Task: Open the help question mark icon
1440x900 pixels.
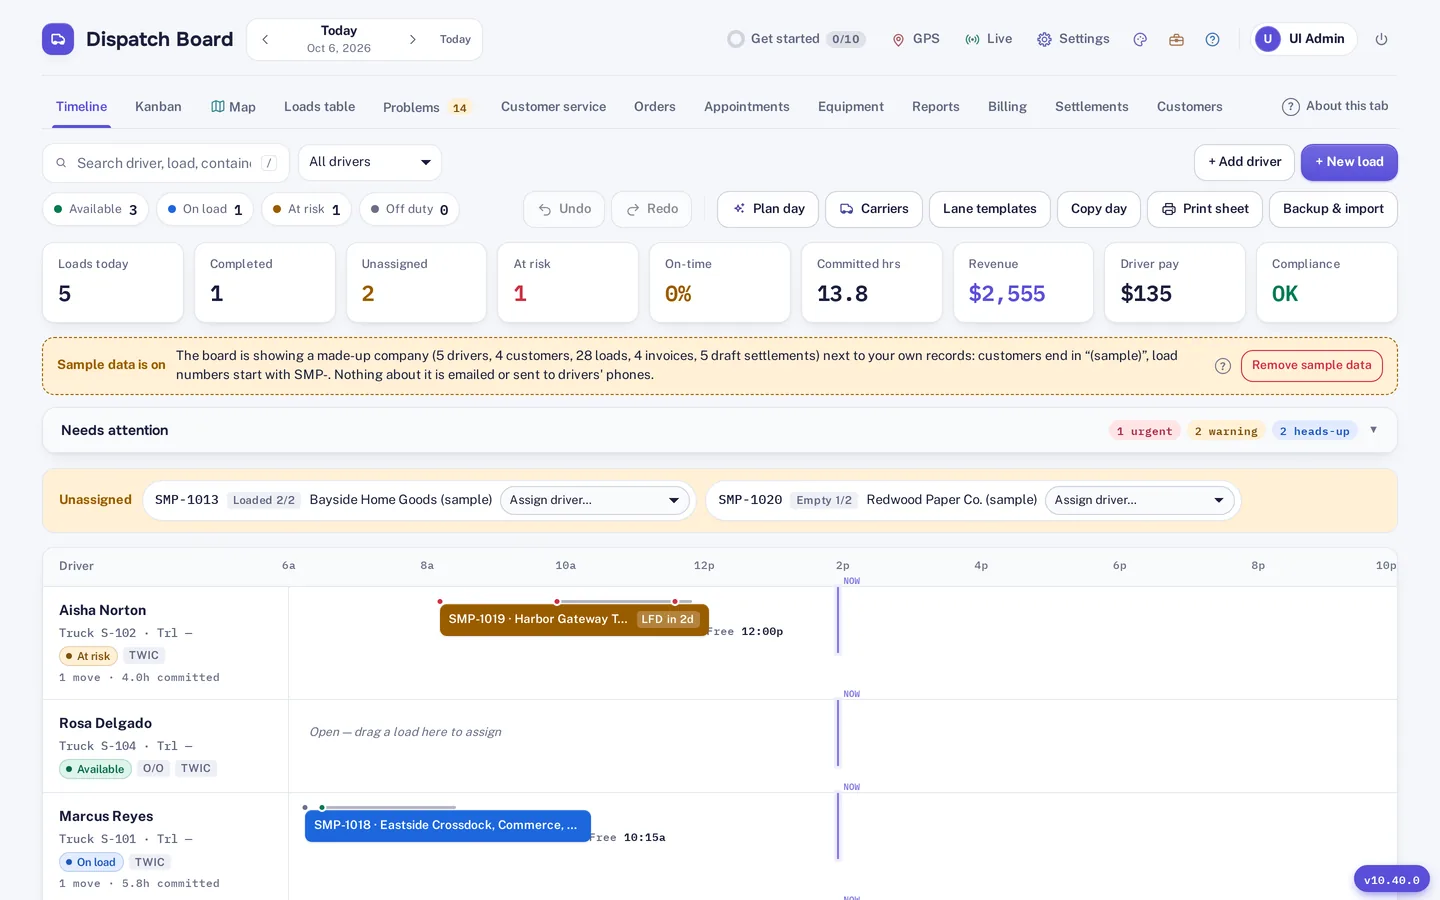Action: point(1212,39)
